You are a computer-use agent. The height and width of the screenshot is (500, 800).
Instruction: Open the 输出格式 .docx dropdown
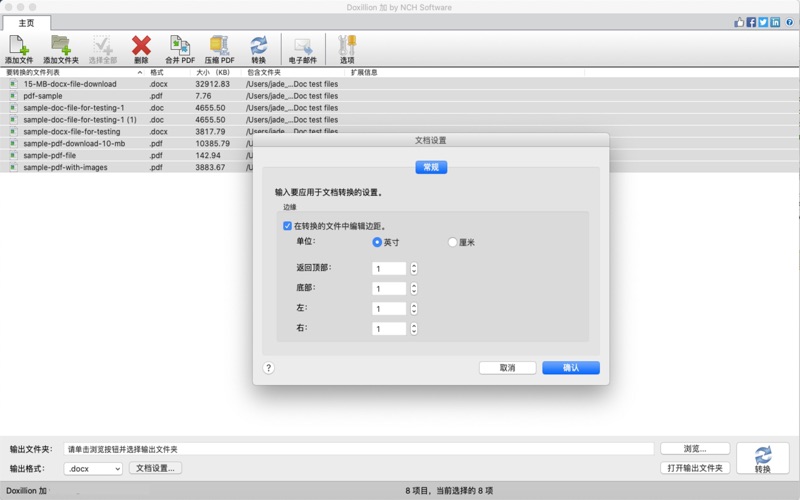tap(93, 468)
